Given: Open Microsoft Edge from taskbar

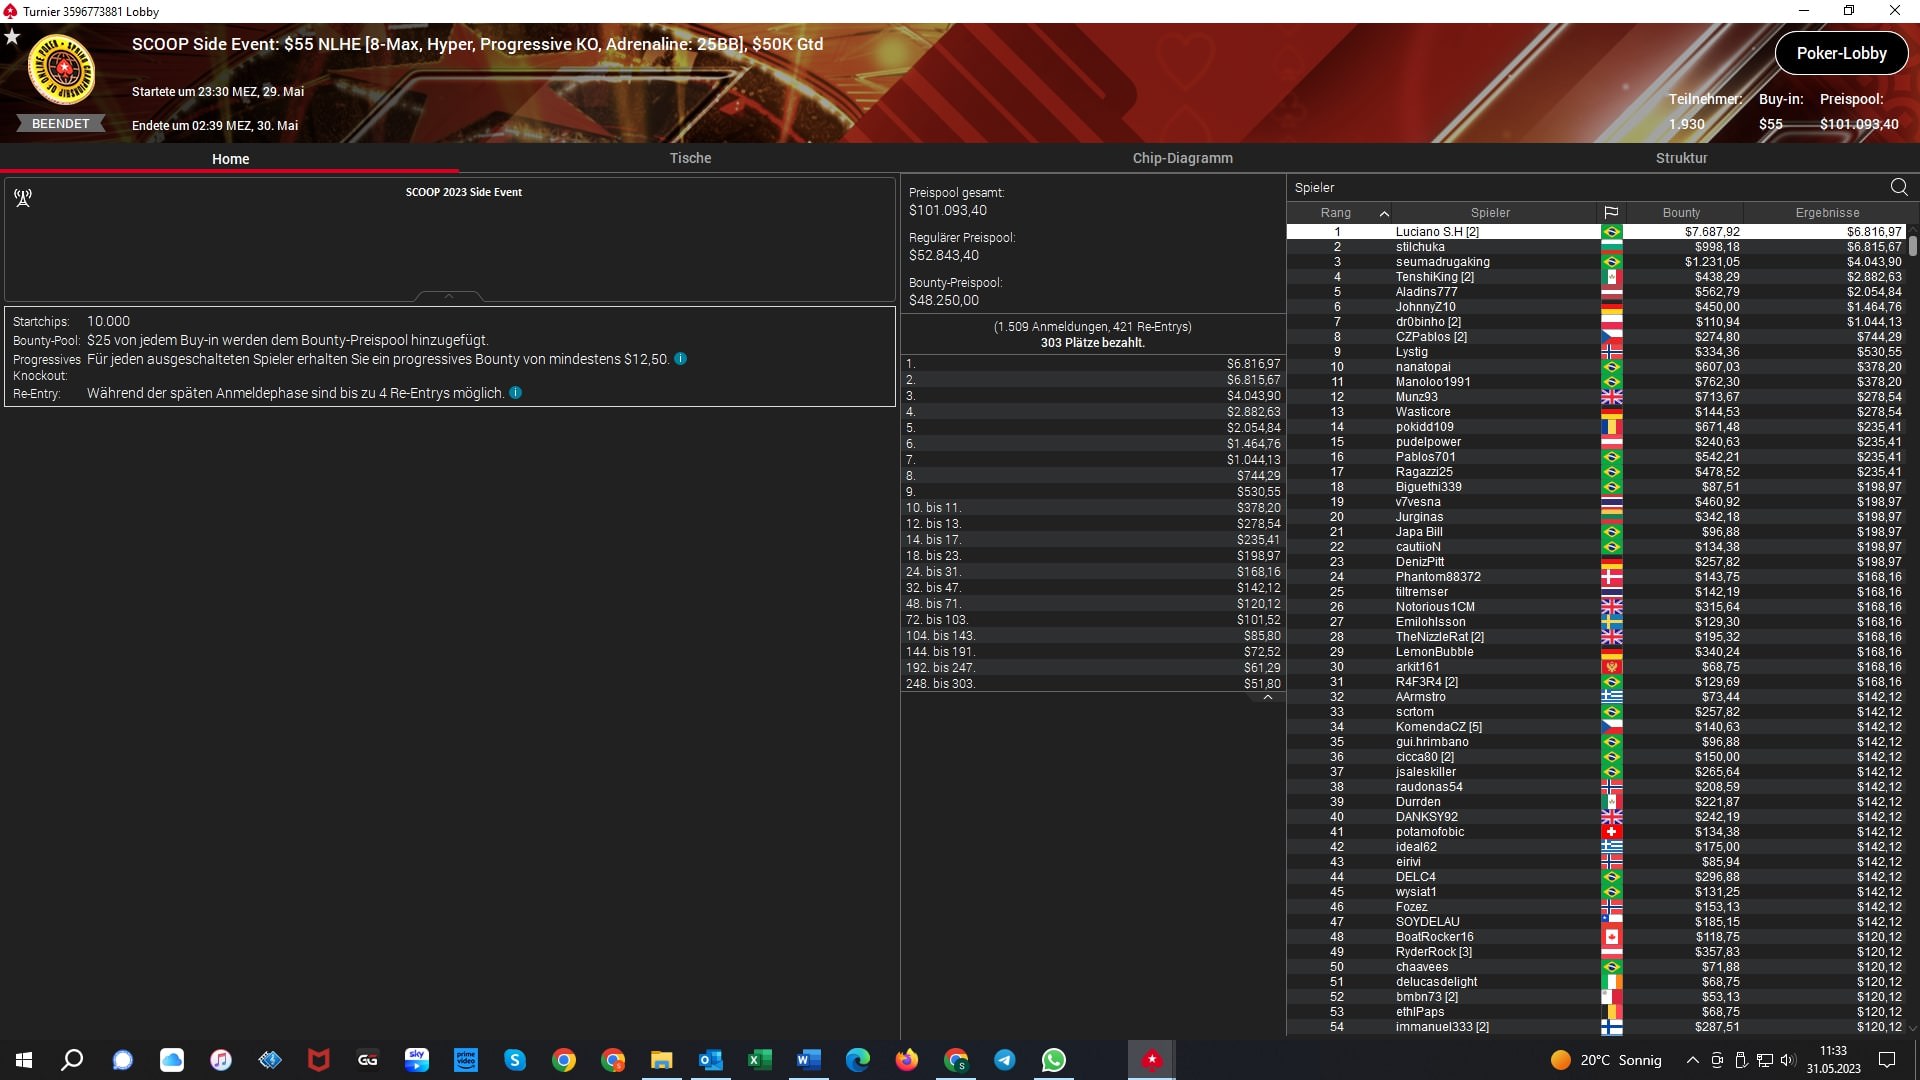Looking at the screenshot, I should [857, 1060].
